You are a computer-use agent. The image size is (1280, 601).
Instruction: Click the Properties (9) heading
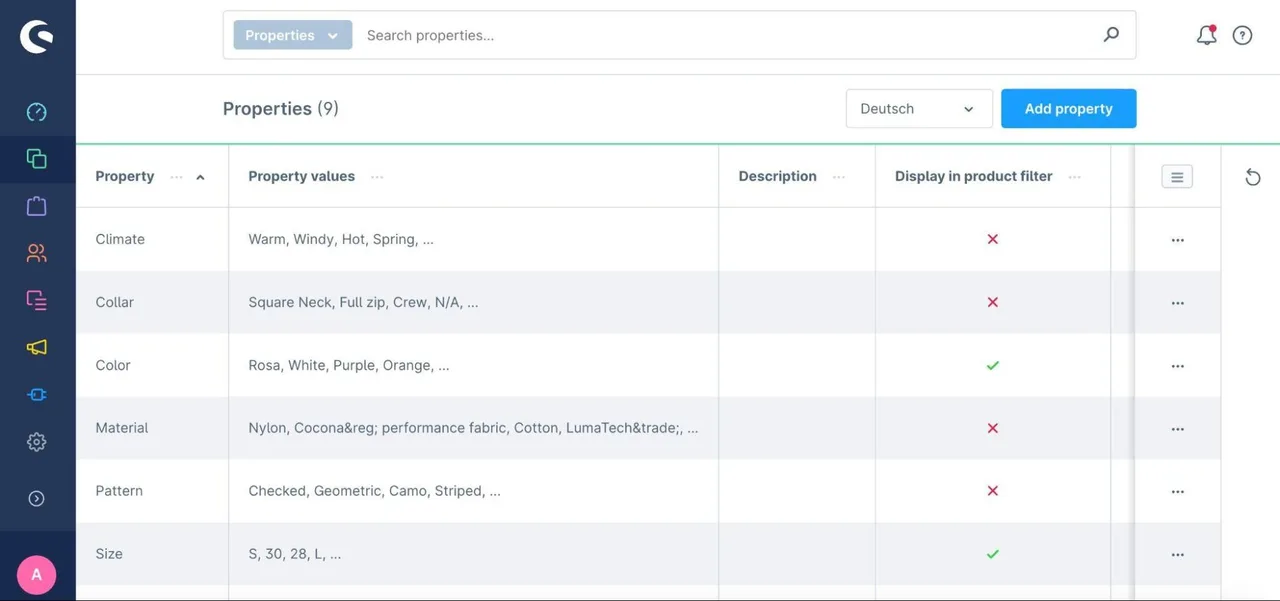pyautogui.click(x=281, y=109)
